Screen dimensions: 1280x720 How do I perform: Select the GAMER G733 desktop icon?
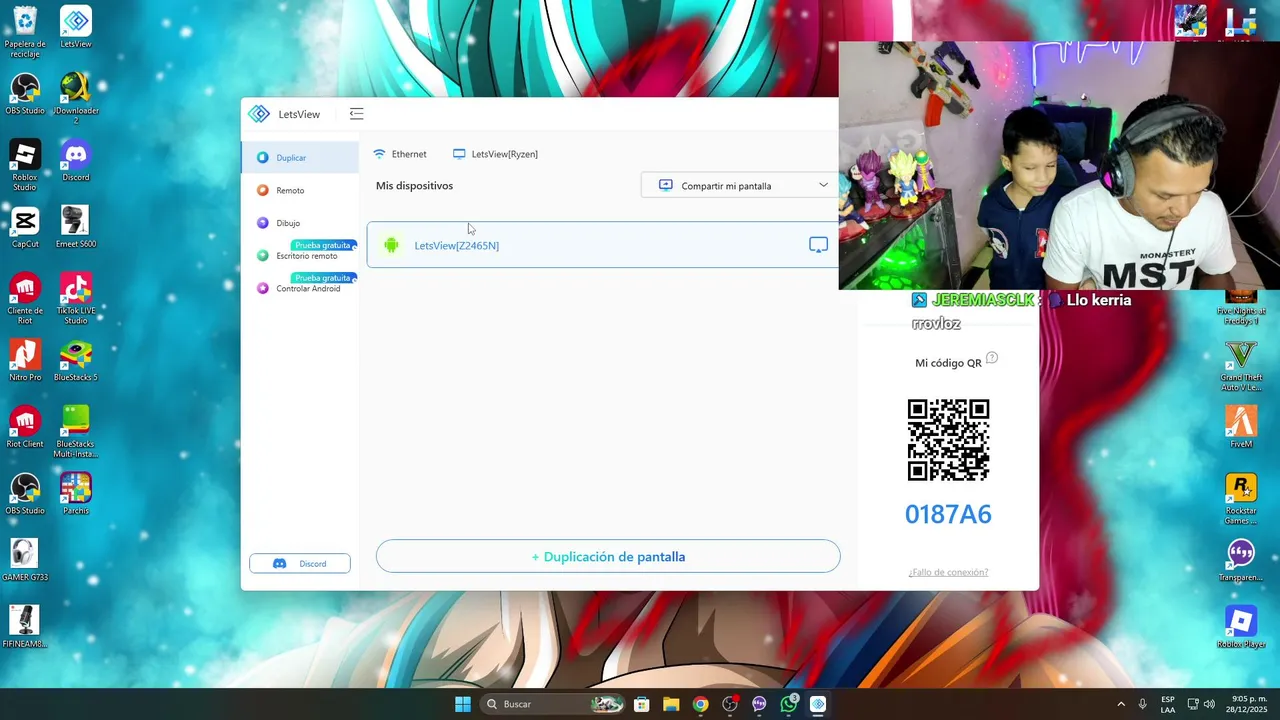(x=24, y=560)
